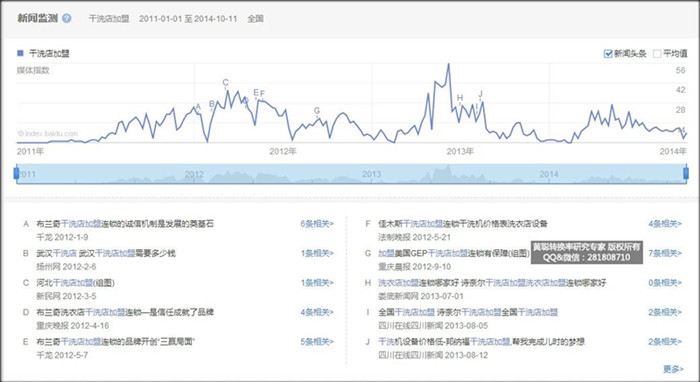Select news marker E on the chart
This screenshot has width=700, height=382.
click(256, 92)
